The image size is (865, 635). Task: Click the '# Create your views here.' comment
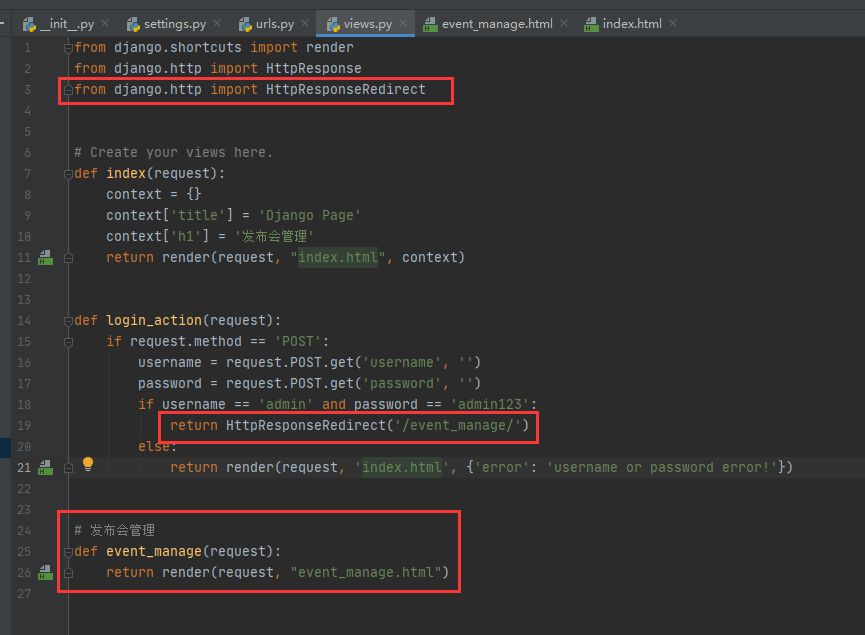(173, 152)
